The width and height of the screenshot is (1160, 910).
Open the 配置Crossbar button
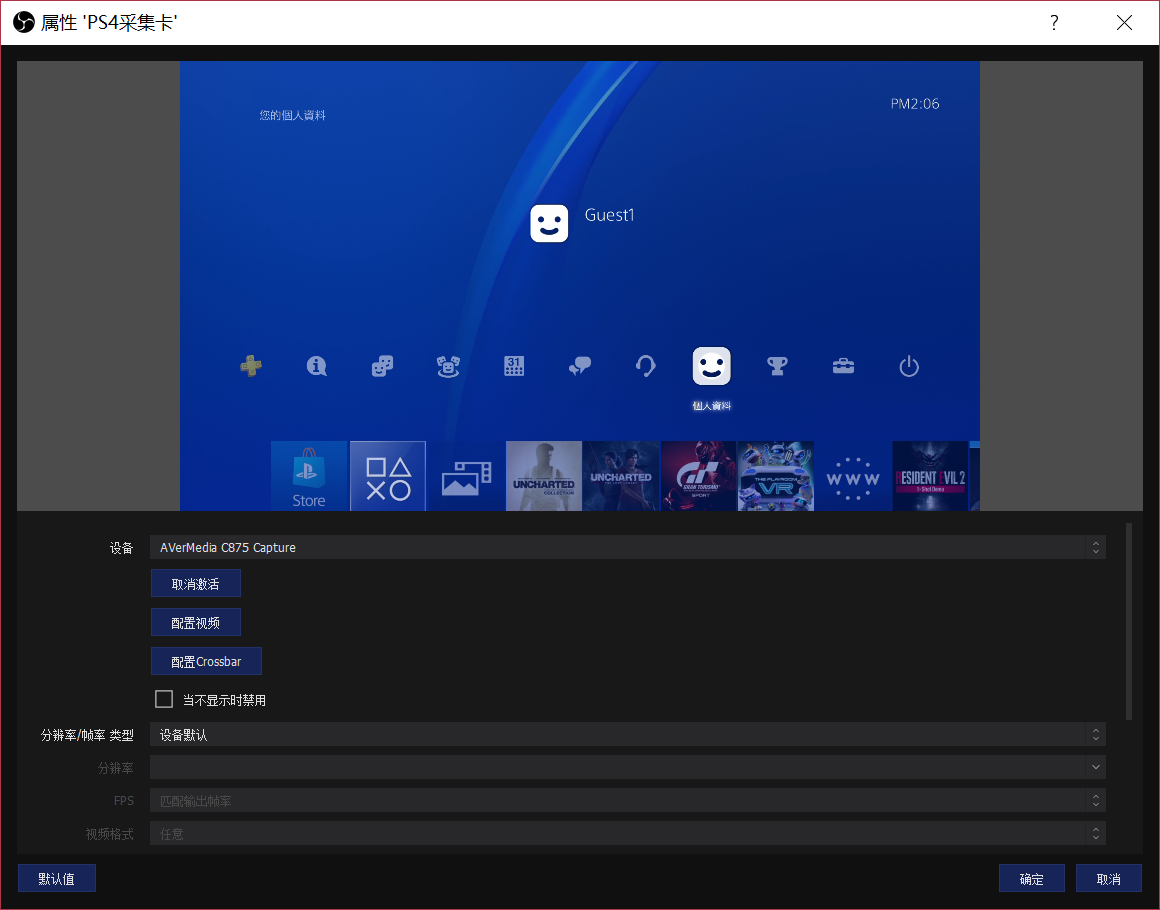(206, 661)
